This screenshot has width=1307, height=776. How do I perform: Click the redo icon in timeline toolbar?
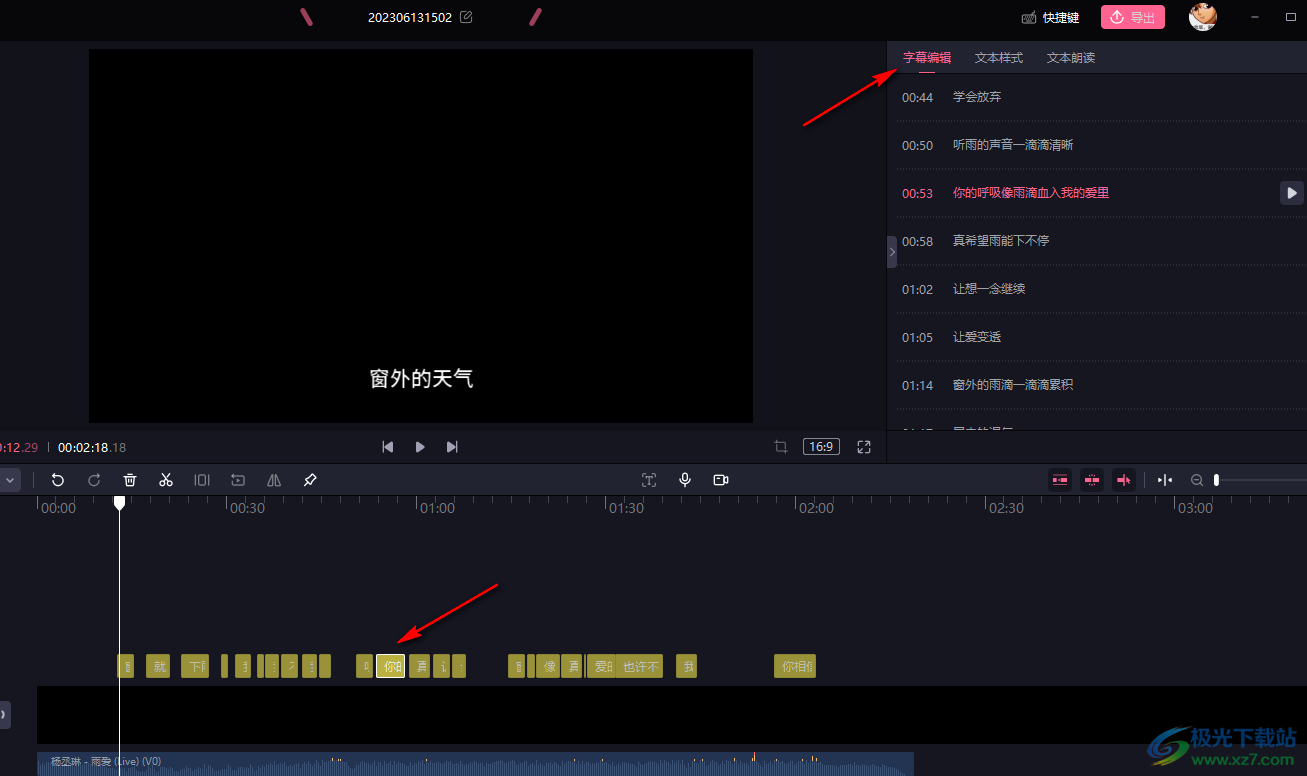(x=94, y=480)
